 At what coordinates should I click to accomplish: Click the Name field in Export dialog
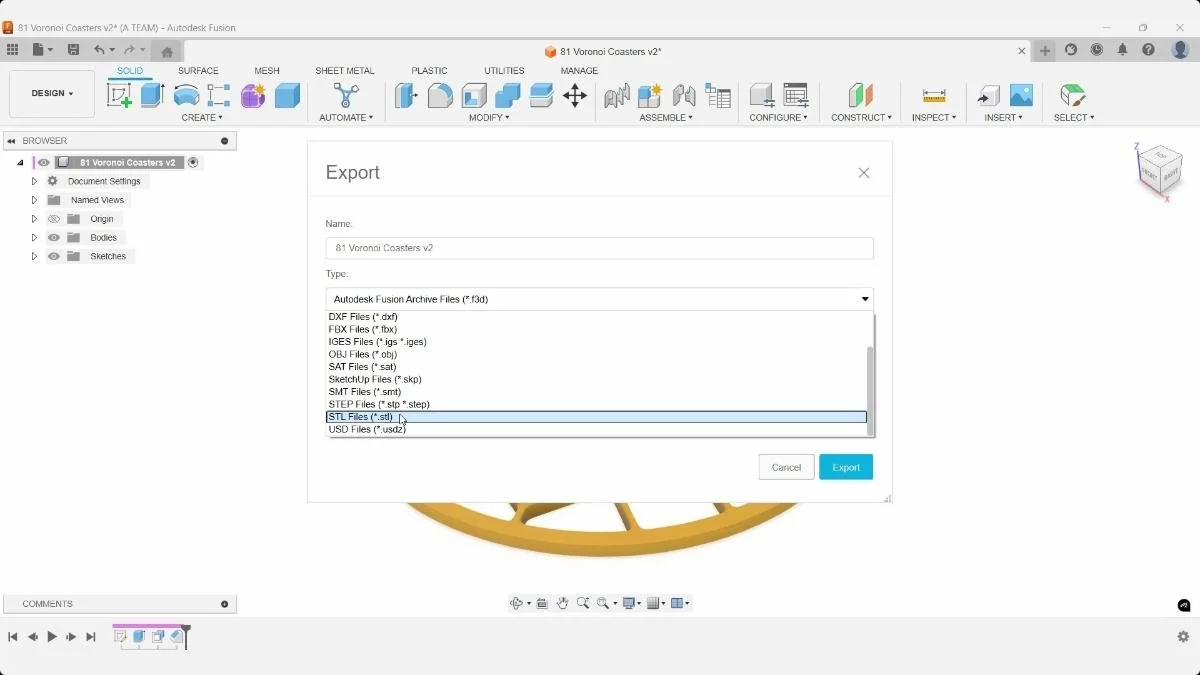[x=600, y=248]
